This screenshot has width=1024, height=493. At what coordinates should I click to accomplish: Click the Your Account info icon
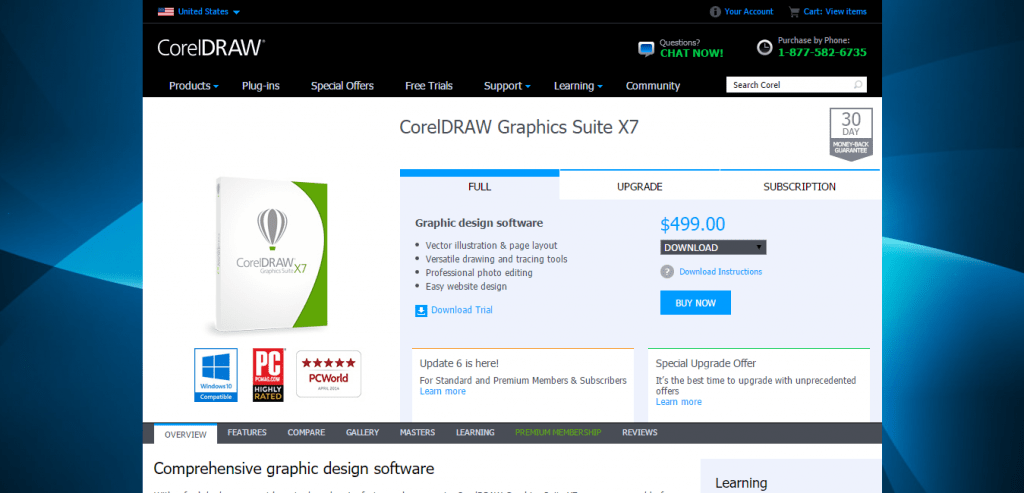(x=715, y=12)
